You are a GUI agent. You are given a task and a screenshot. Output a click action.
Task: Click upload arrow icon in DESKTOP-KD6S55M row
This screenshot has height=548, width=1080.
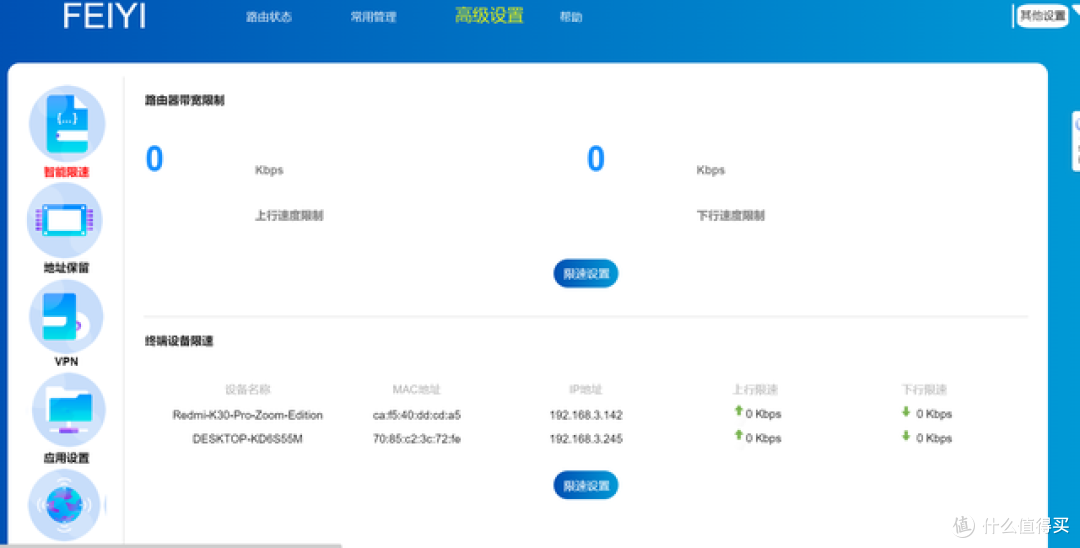(738, 435)
